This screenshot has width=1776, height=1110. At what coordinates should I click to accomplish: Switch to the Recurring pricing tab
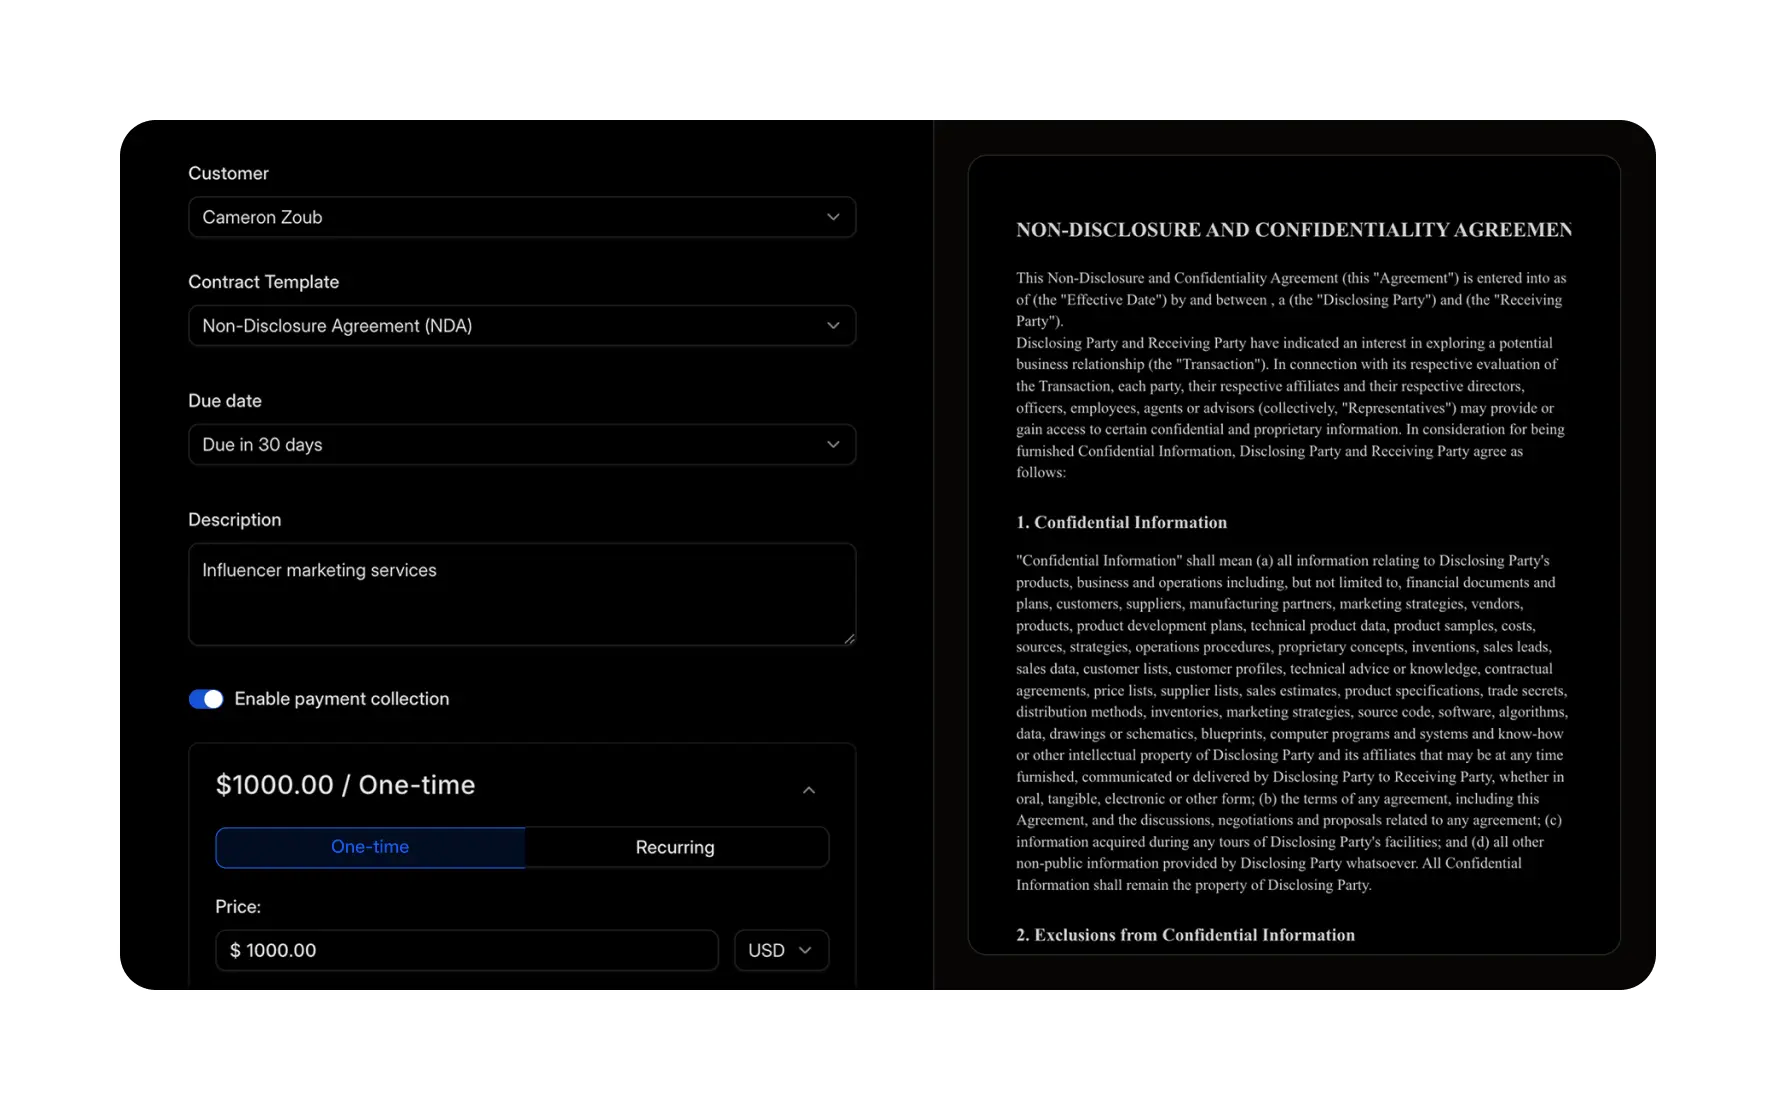coord(675,846)
